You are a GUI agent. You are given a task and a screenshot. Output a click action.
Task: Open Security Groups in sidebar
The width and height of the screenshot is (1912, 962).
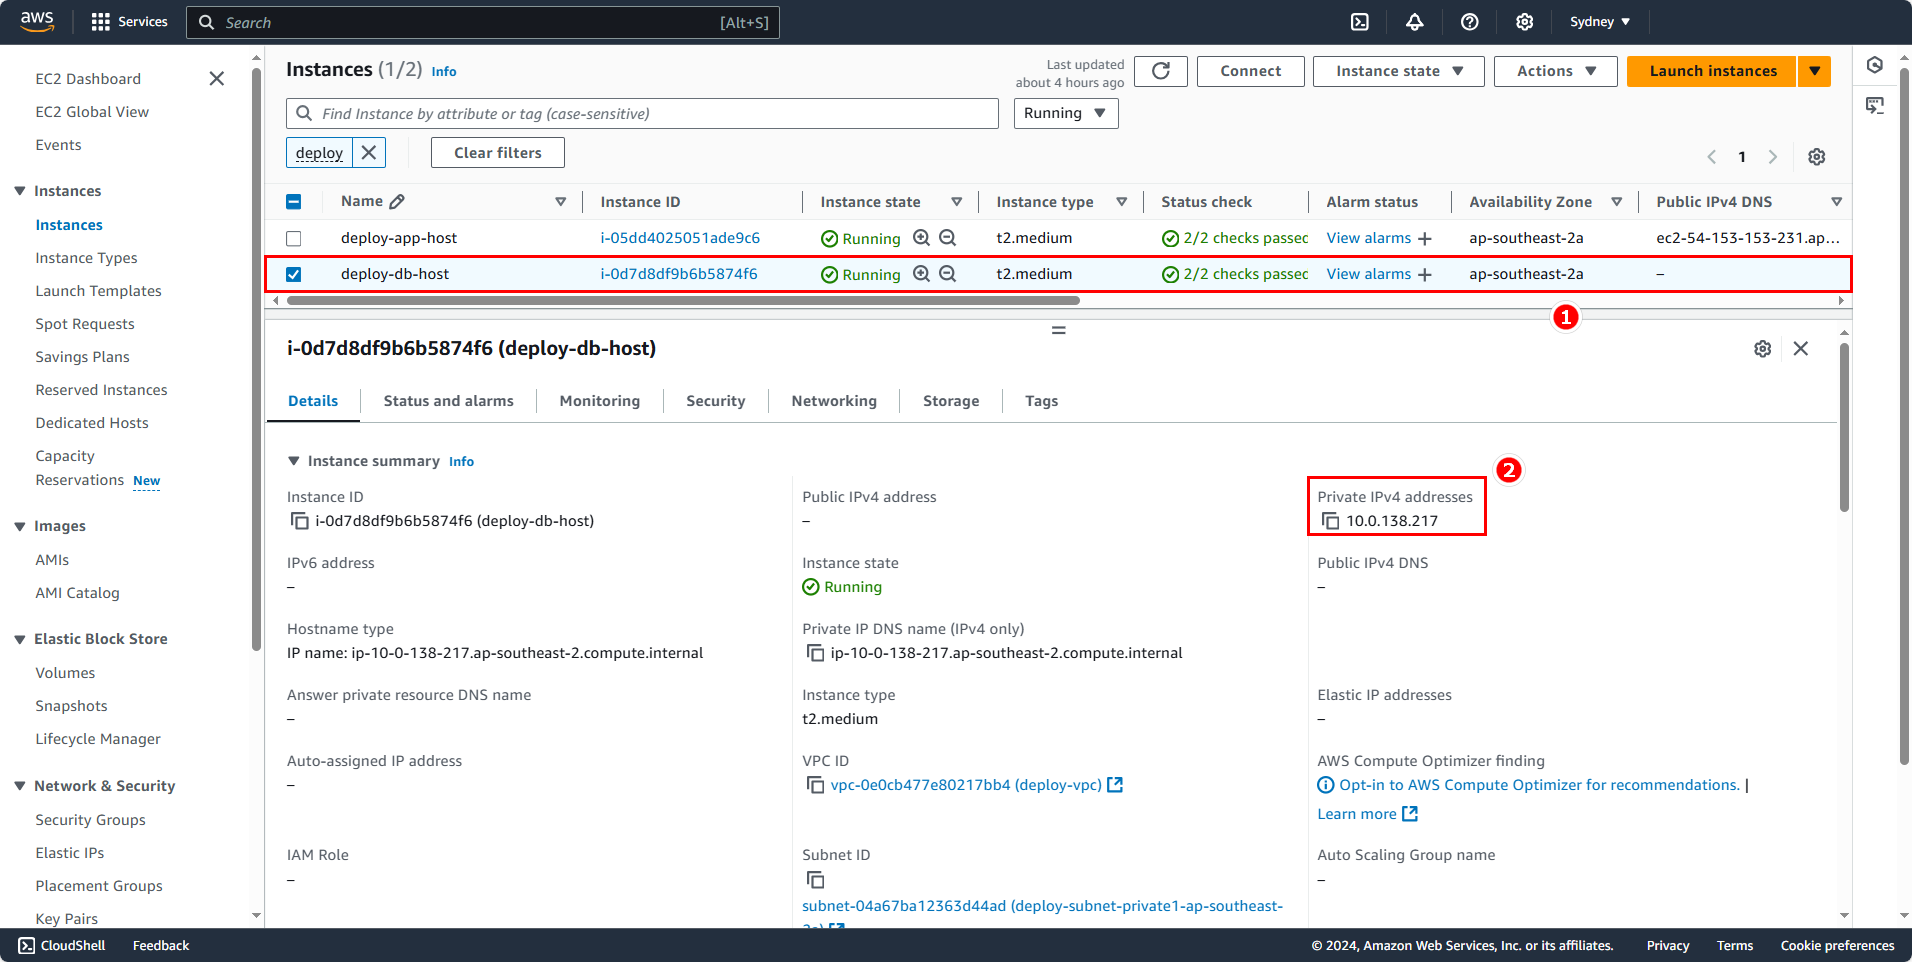pyautogui.click(x=90, y=820)
